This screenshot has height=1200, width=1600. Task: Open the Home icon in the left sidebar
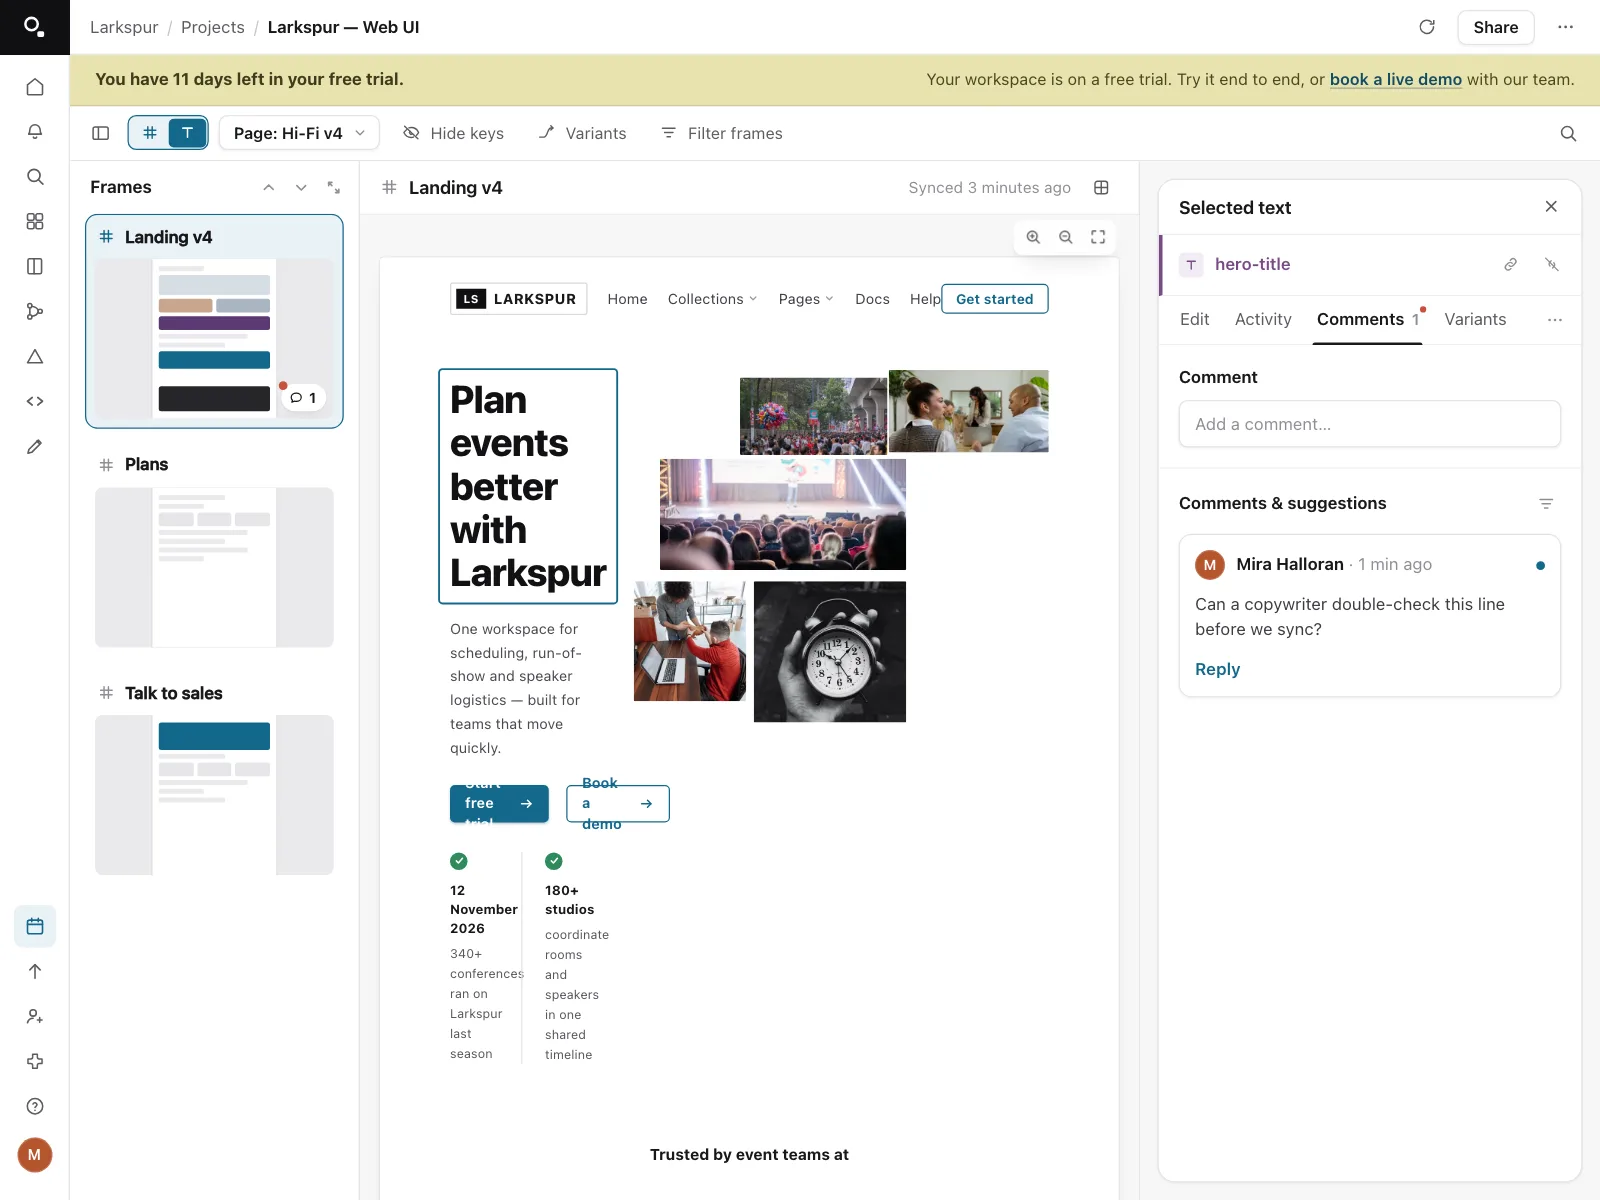coord(35,87)
